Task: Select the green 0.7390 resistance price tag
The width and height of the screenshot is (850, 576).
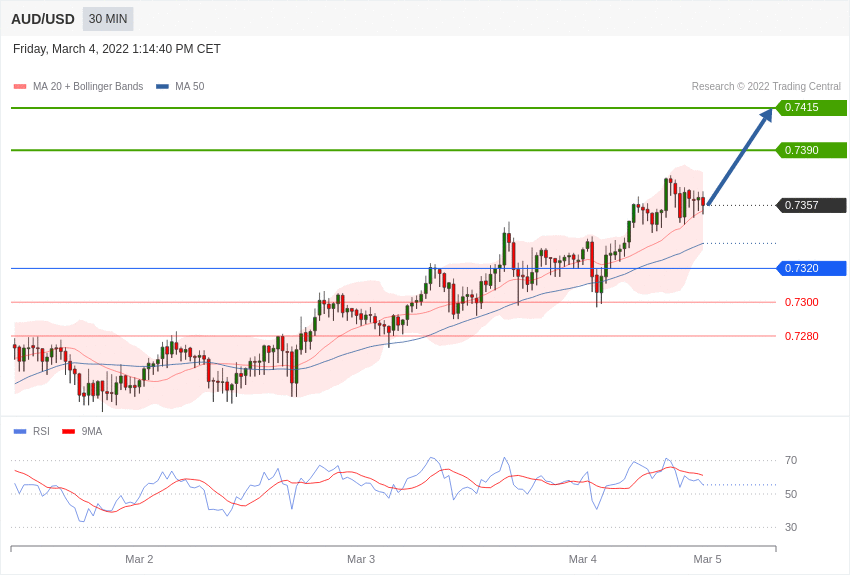Action: [x=811, y=150]
